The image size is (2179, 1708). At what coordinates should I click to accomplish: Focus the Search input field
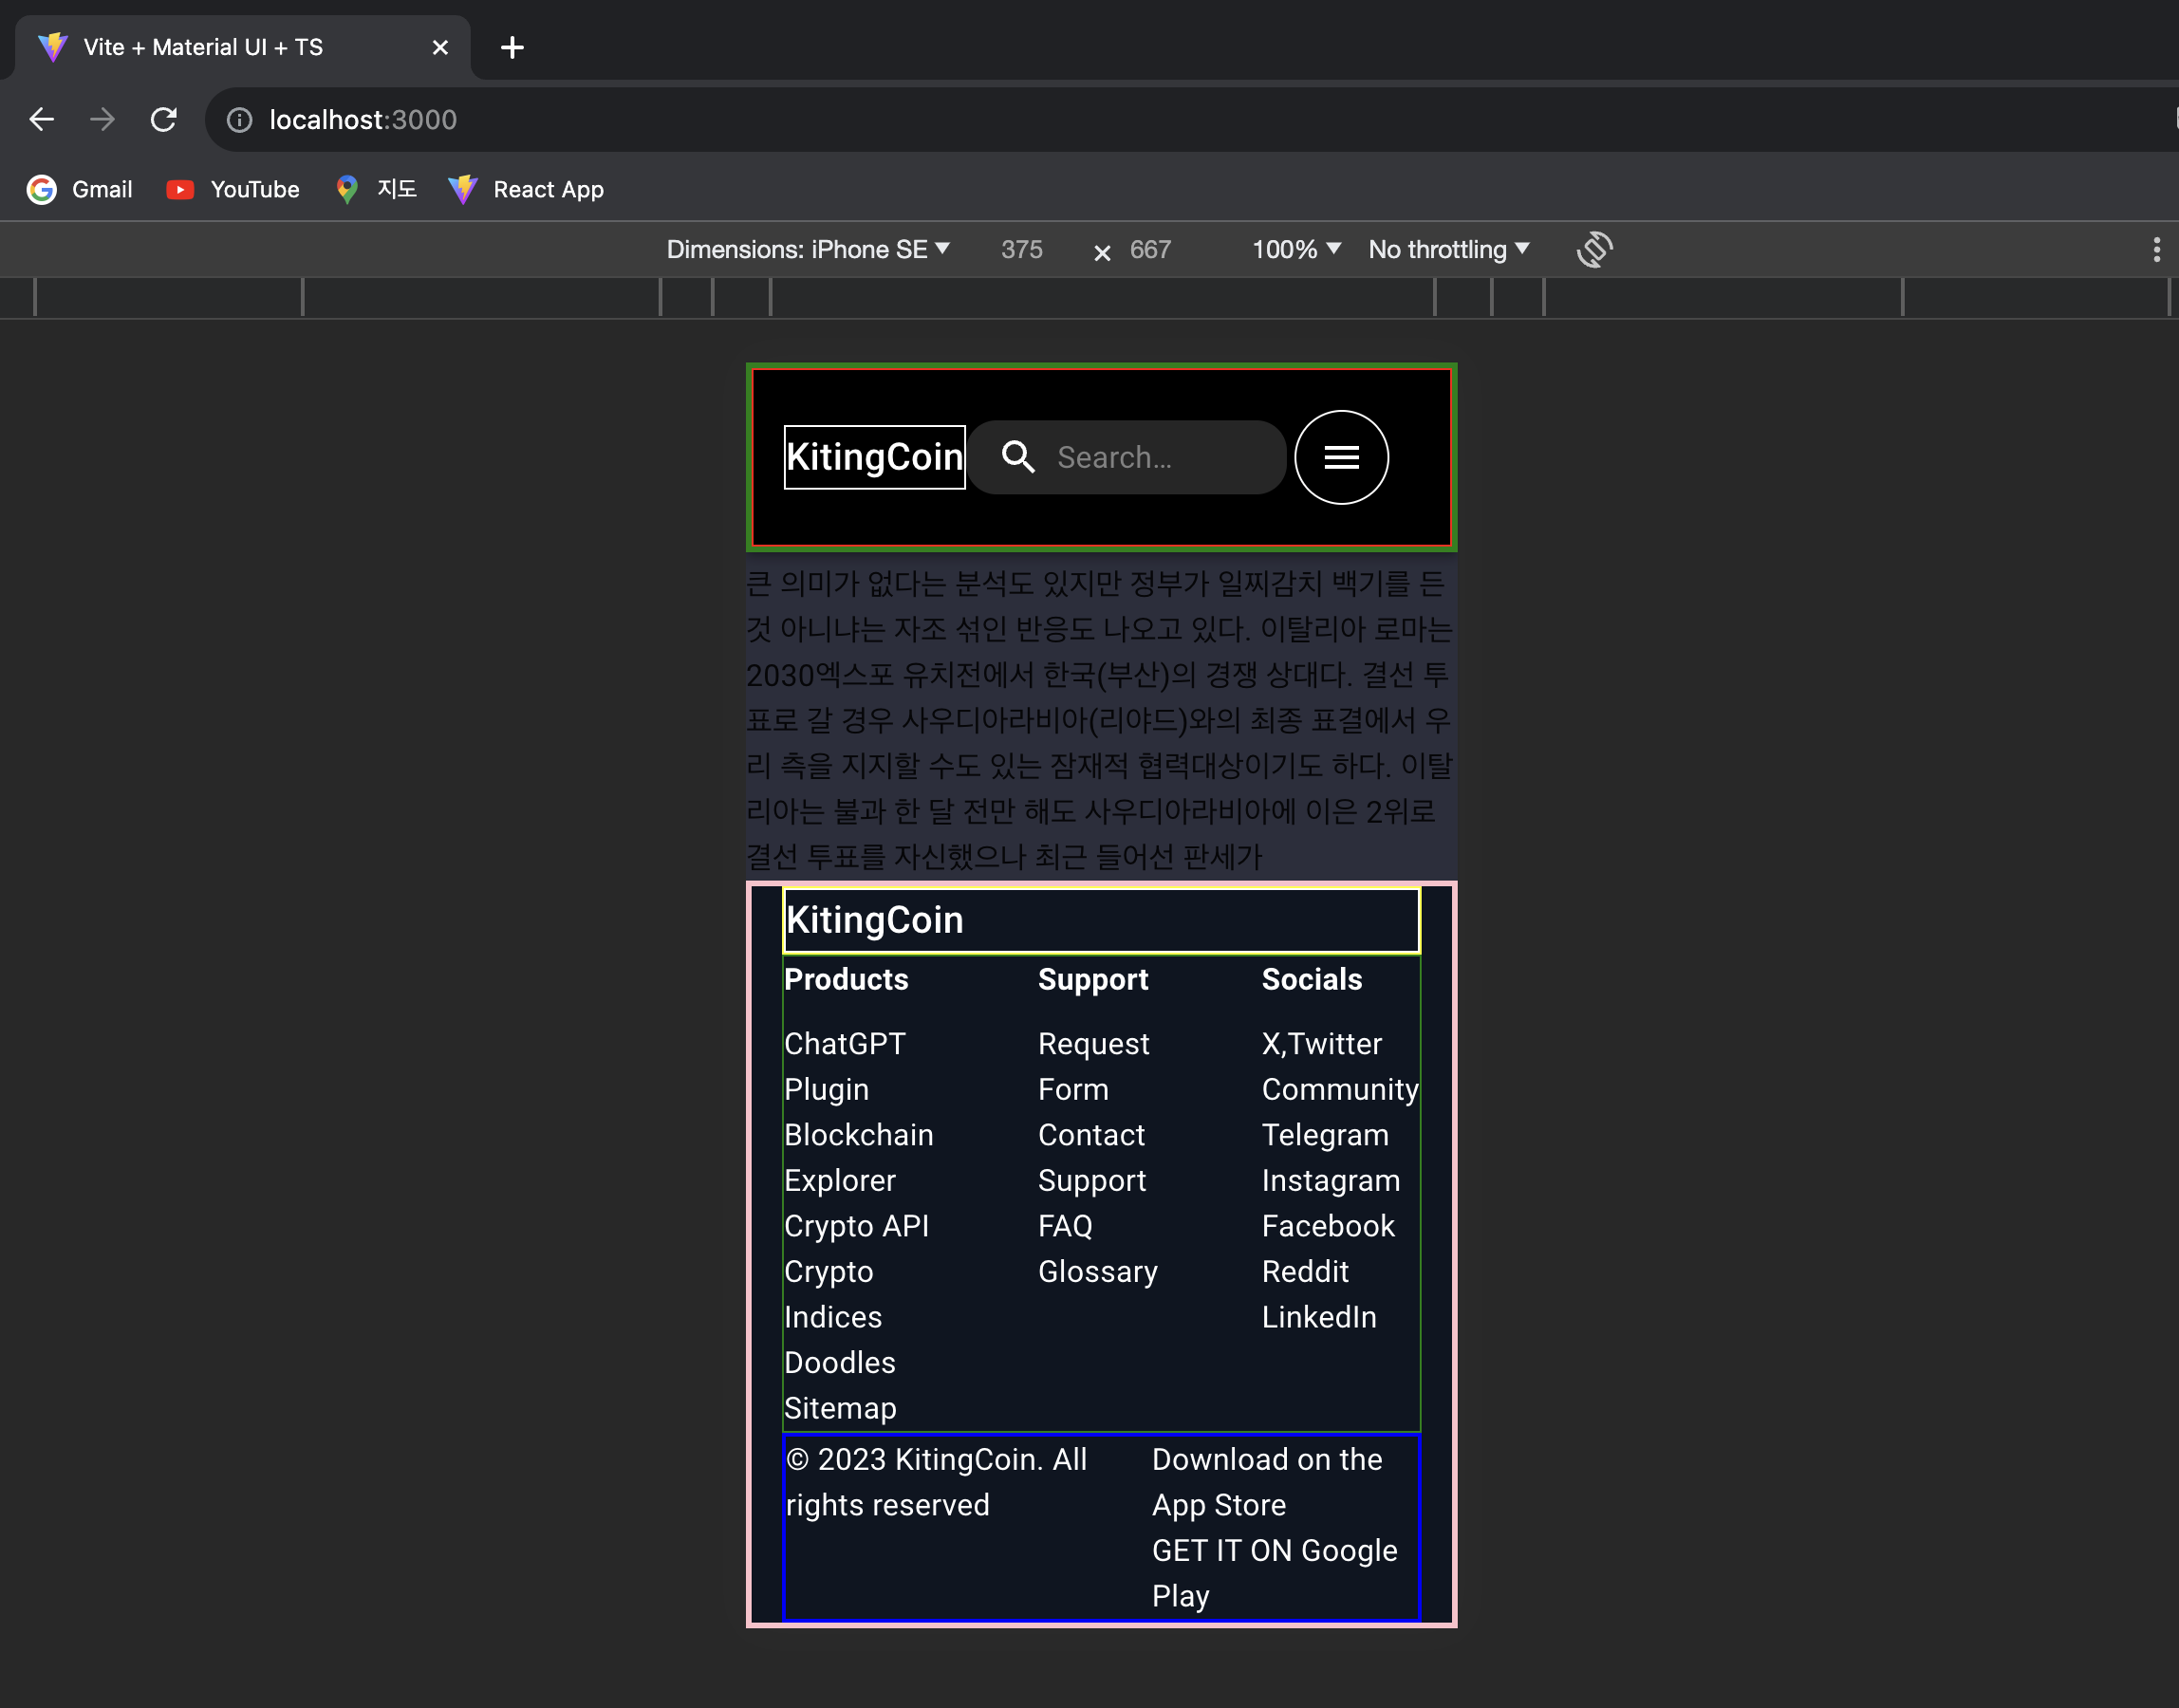pyautogui.click(x=1160, y=457)
